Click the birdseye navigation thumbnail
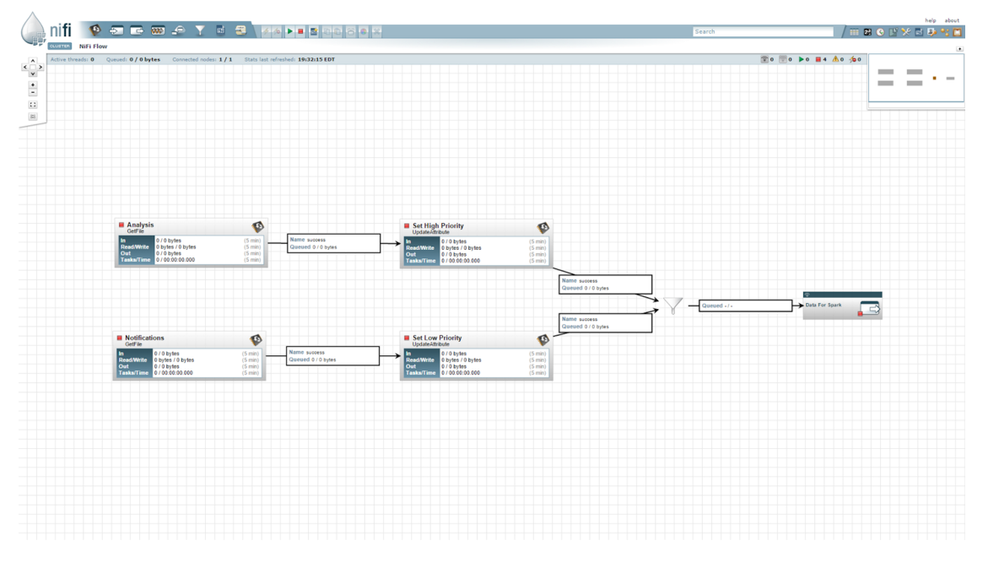The height and width of the screenshot is (579, 999). [916, 78]
